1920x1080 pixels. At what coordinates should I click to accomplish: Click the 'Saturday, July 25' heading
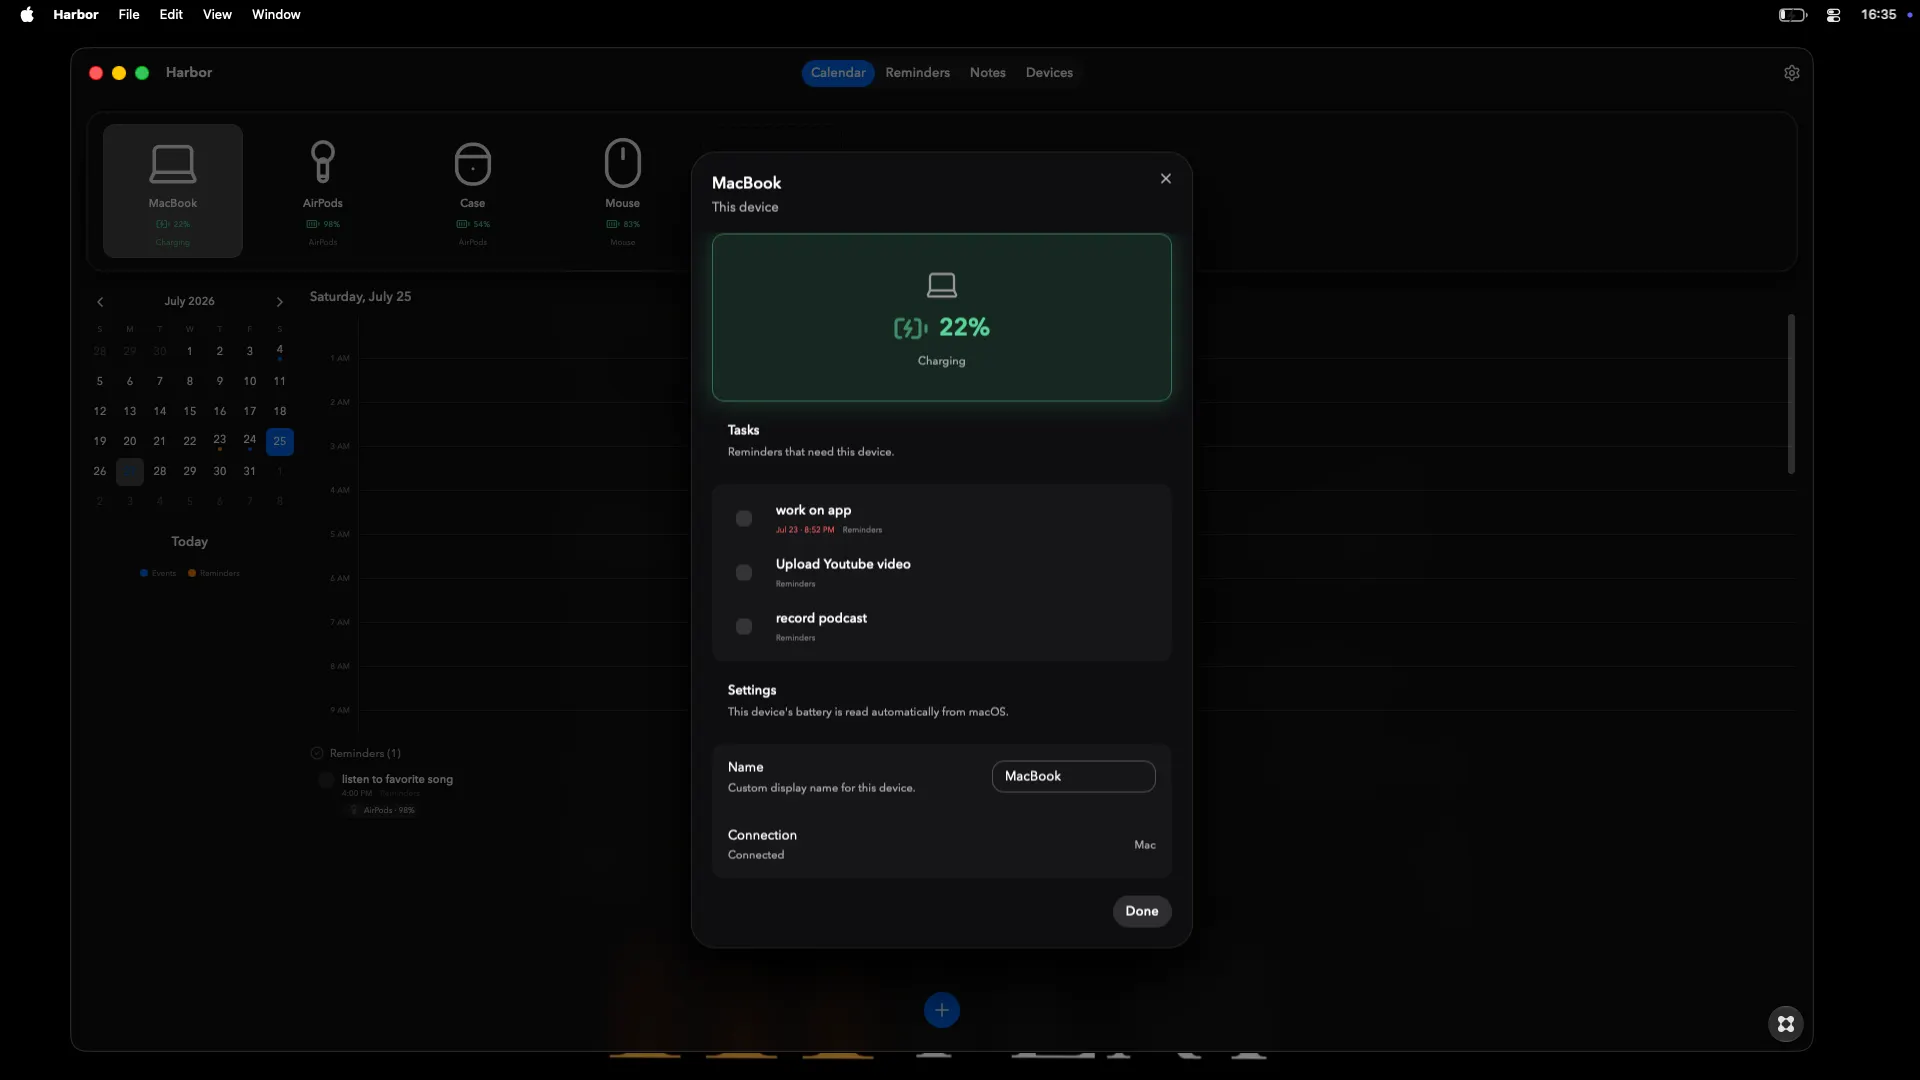[x=360, y=297]
